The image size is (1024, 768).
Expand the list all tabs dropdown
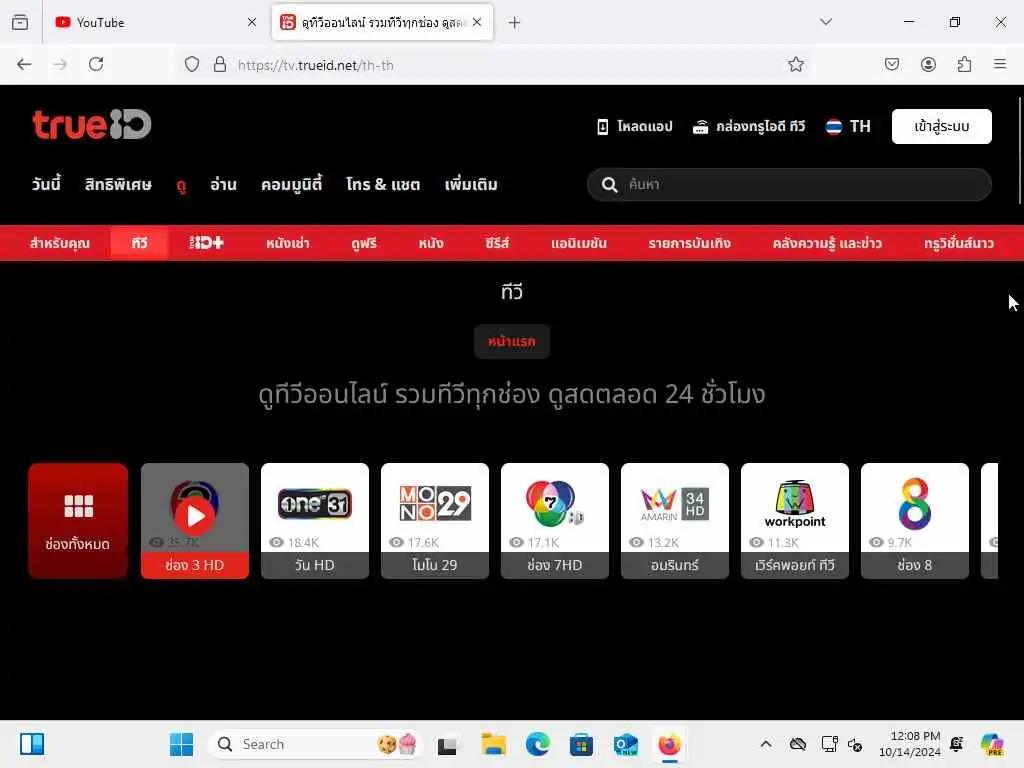click(x=825, y=22)
